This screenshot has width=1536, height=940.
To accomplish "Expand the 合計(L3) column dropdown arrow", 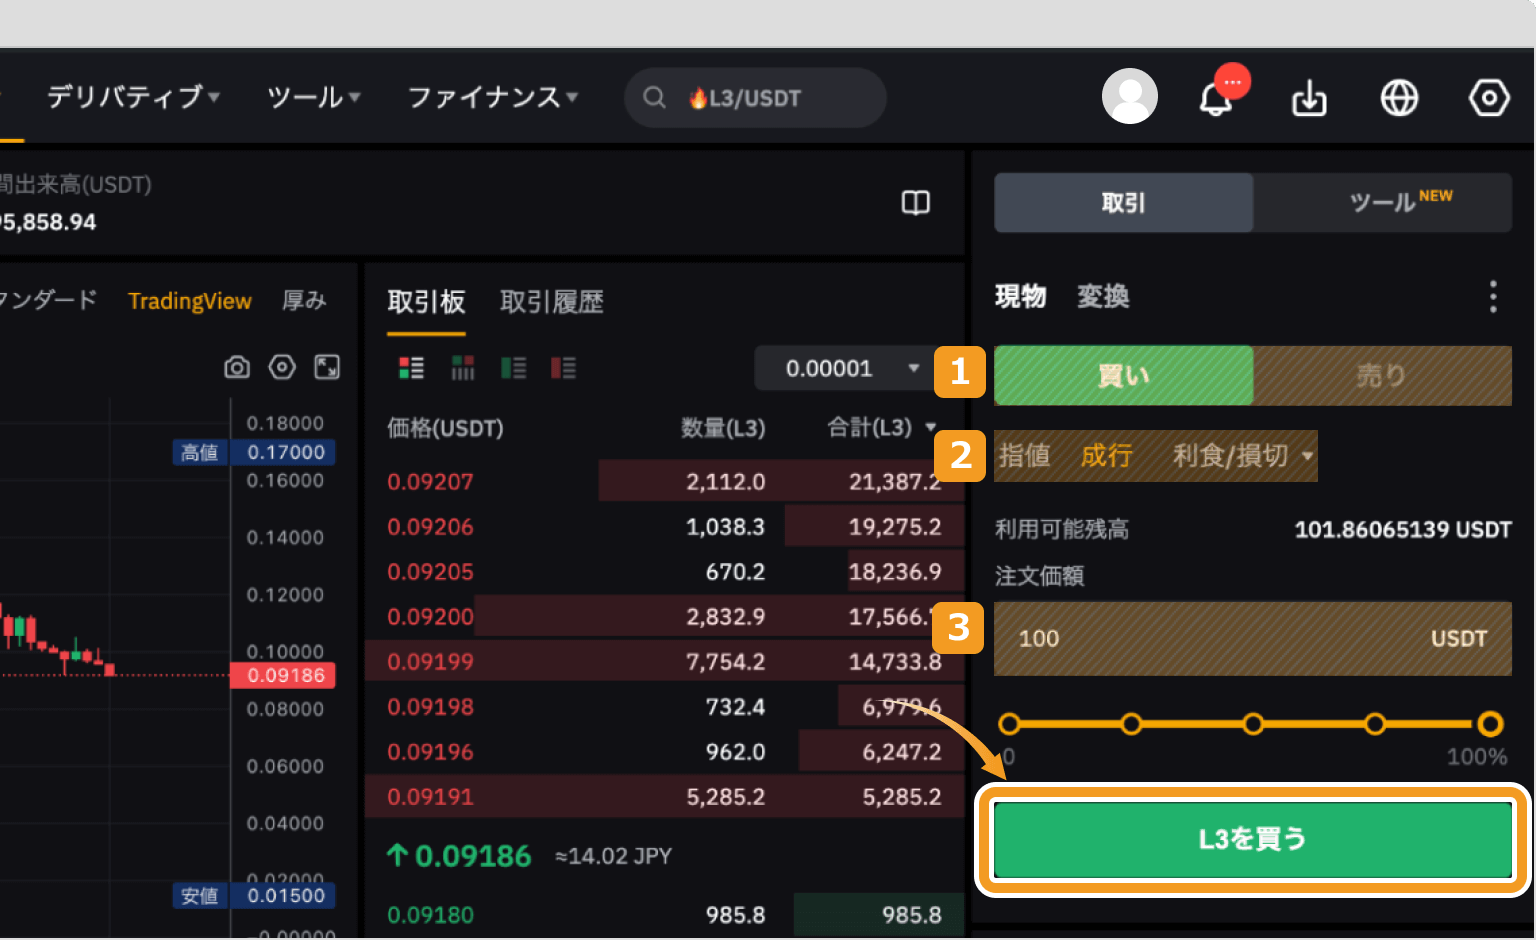I will [931, 427].
